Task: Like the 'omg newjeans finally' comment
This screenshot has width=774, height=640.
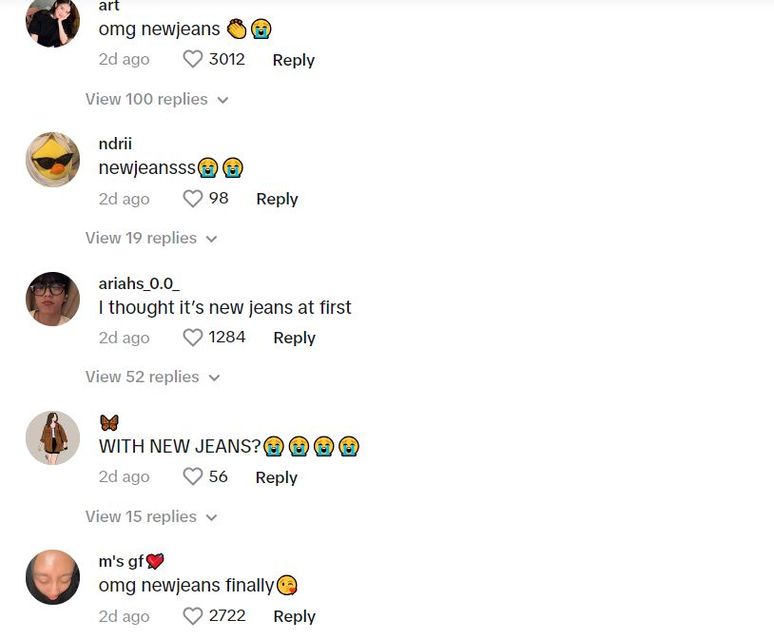Action: [x=193, y=616]
